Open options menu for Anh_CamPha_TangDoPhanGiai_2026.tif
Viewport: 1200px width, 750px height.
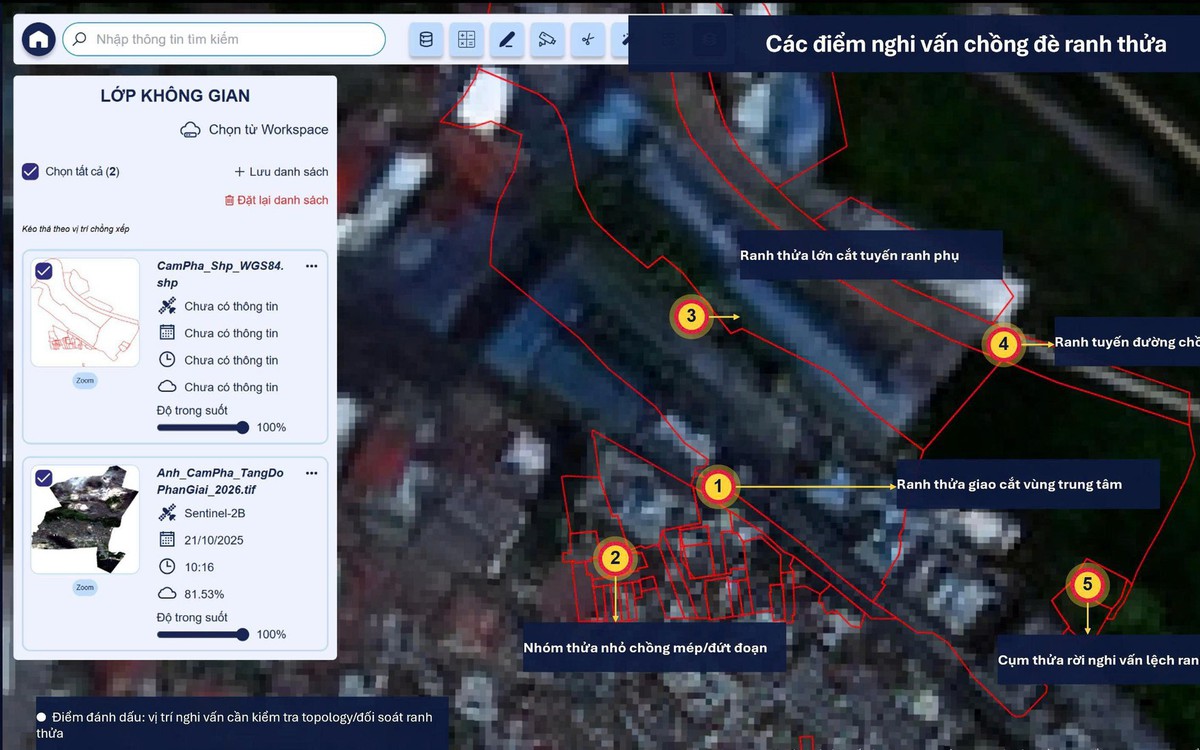[311, 473]
